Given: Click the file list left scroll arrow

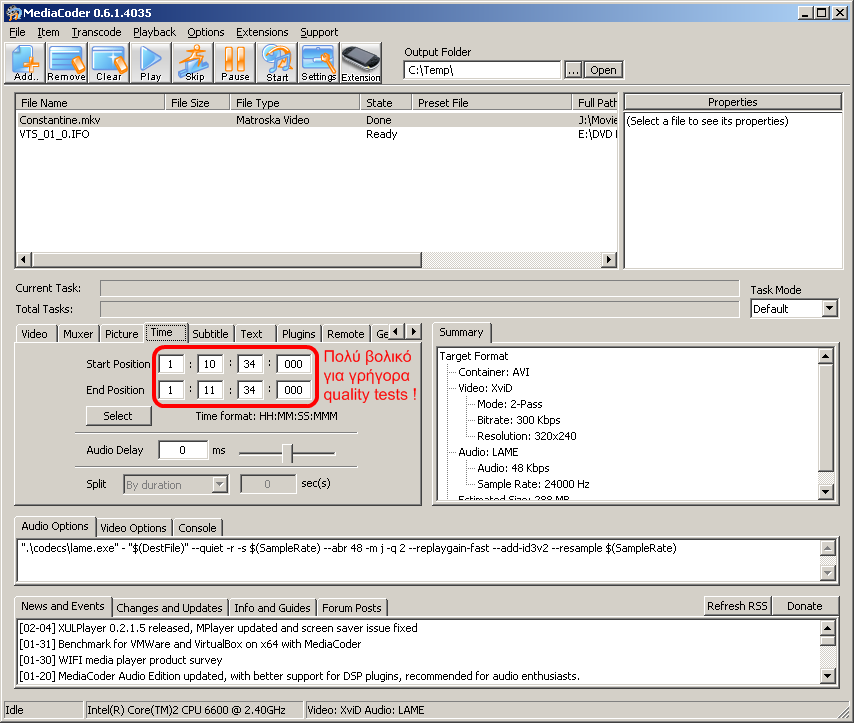Looking at the screenshot, I should [23, 260].
